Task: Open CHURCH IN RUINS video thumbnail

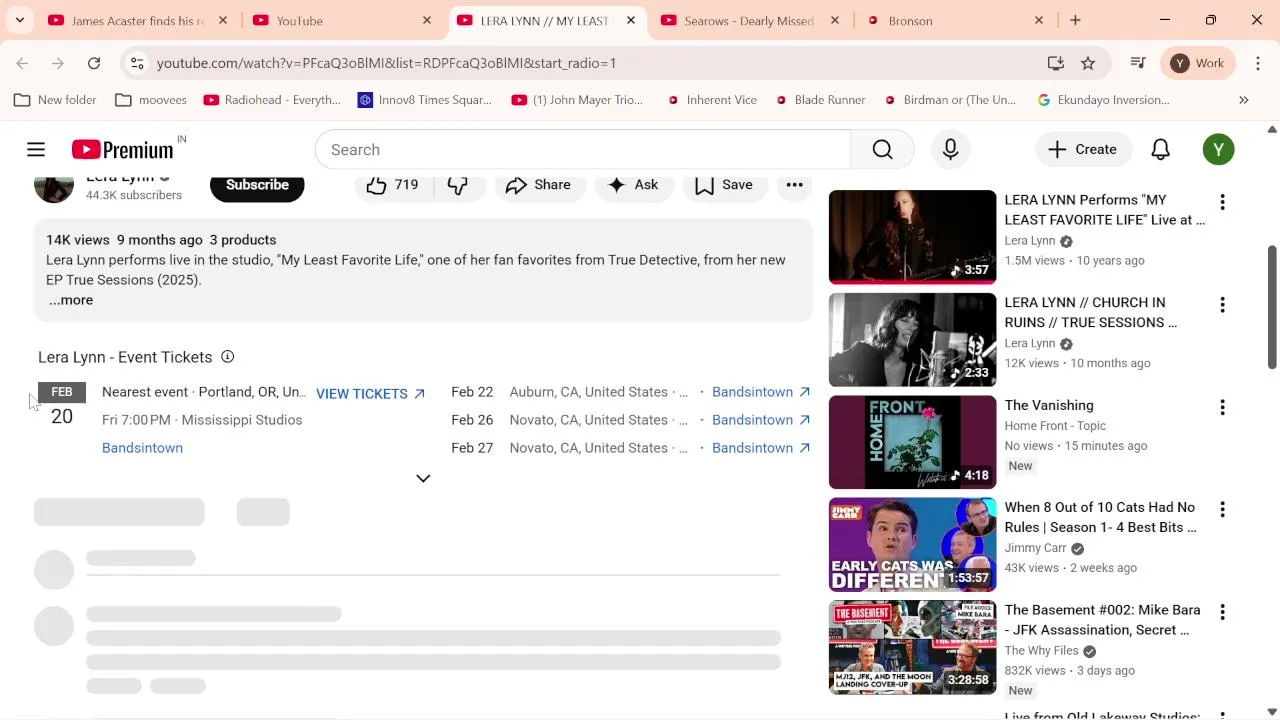Action: (912, 340)
